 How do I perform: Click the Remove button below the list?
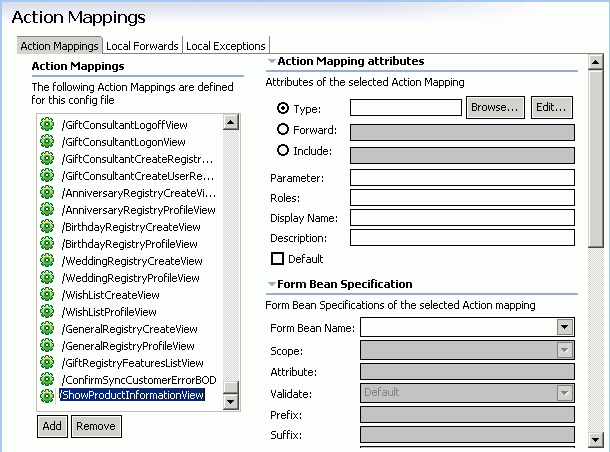coord(96,426)
